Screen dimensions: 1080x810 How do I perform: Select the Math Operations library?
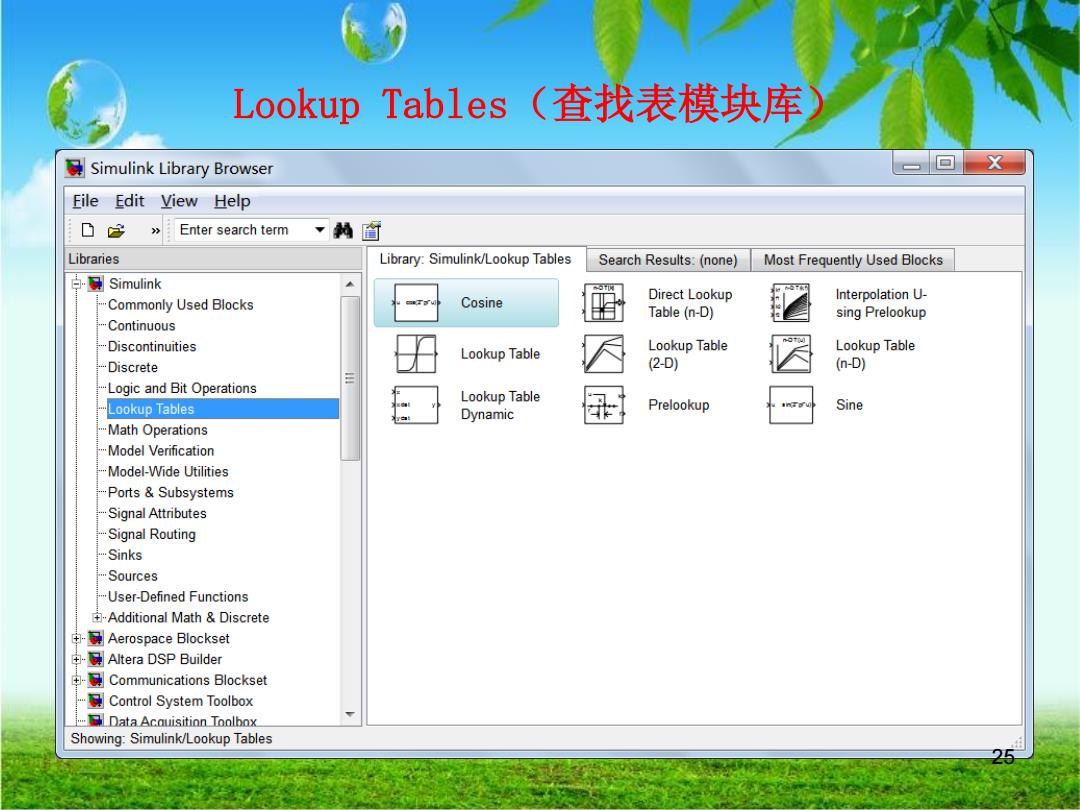click(x=158, y=430)
